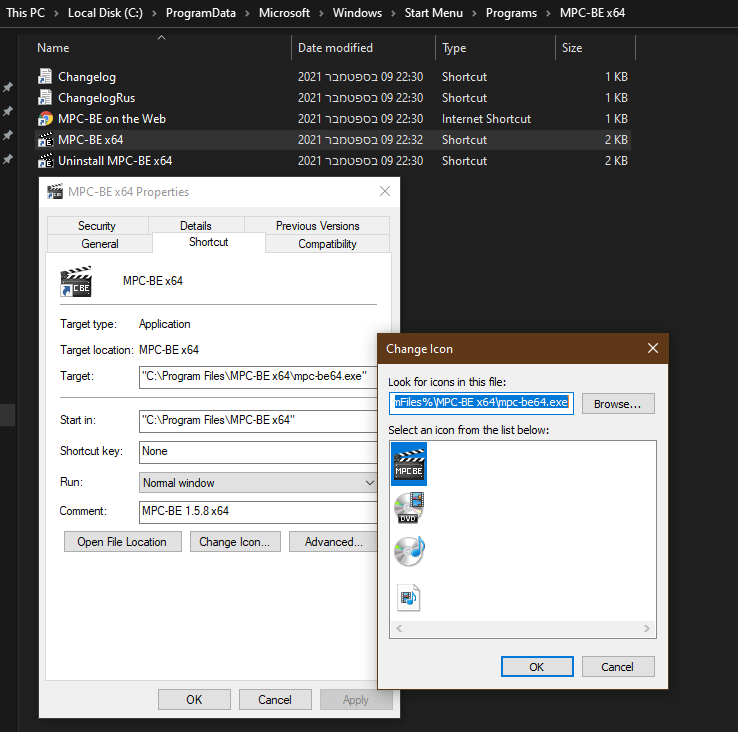Click Cancel in Properties dialog
The image size is (738, 732).
275,700
